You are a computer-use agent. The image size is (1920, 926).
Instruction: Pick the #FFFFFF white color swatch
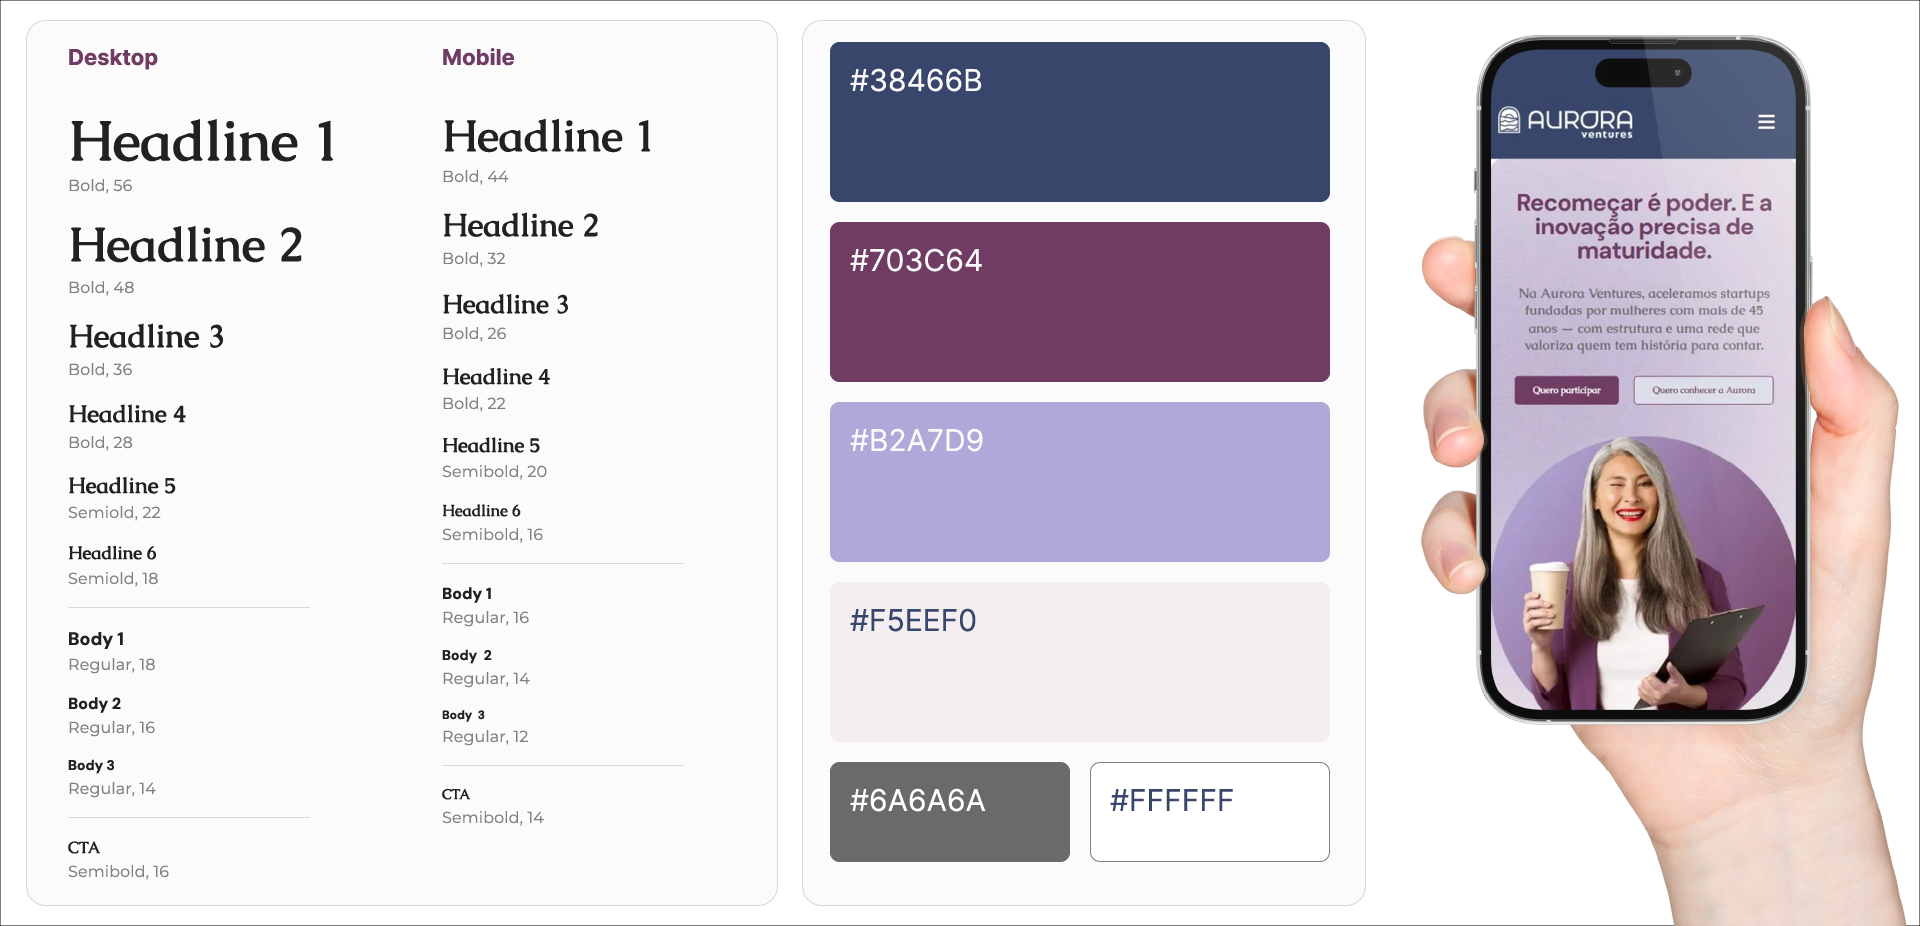tap(1209, 812)
